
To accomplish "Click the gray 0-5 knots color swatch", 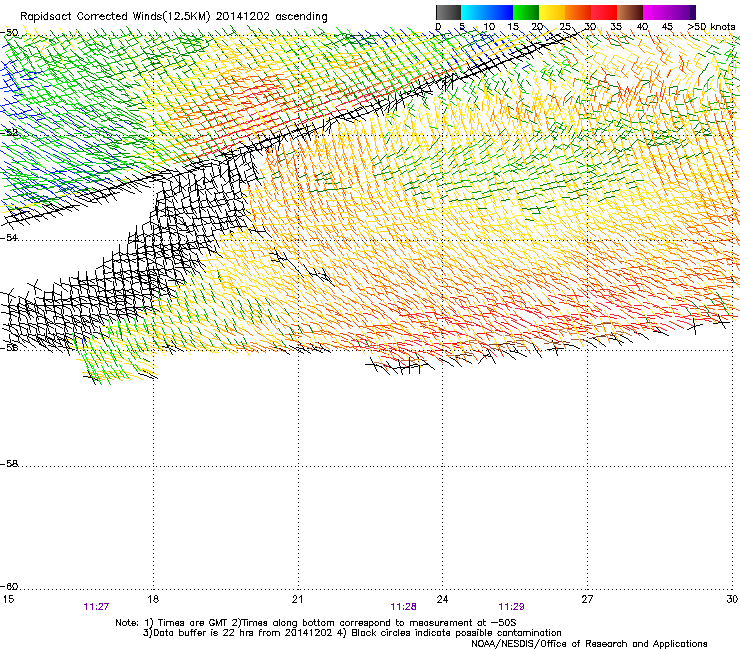I will [x=448, y=12].
